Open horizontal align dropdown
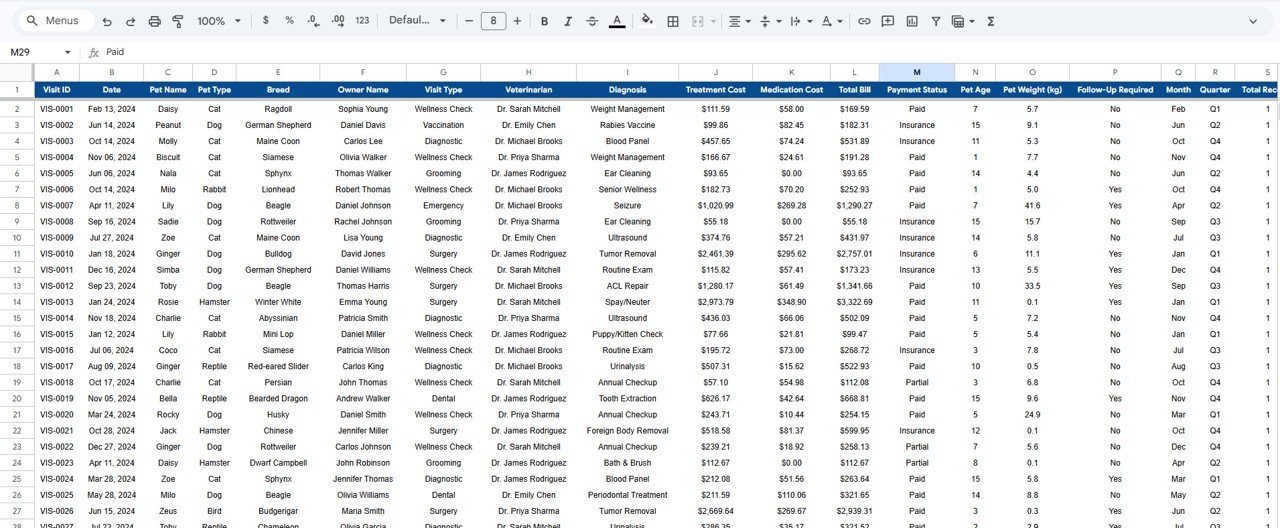Viewport: 1280px width, 528px height. [x=740, y=21]
